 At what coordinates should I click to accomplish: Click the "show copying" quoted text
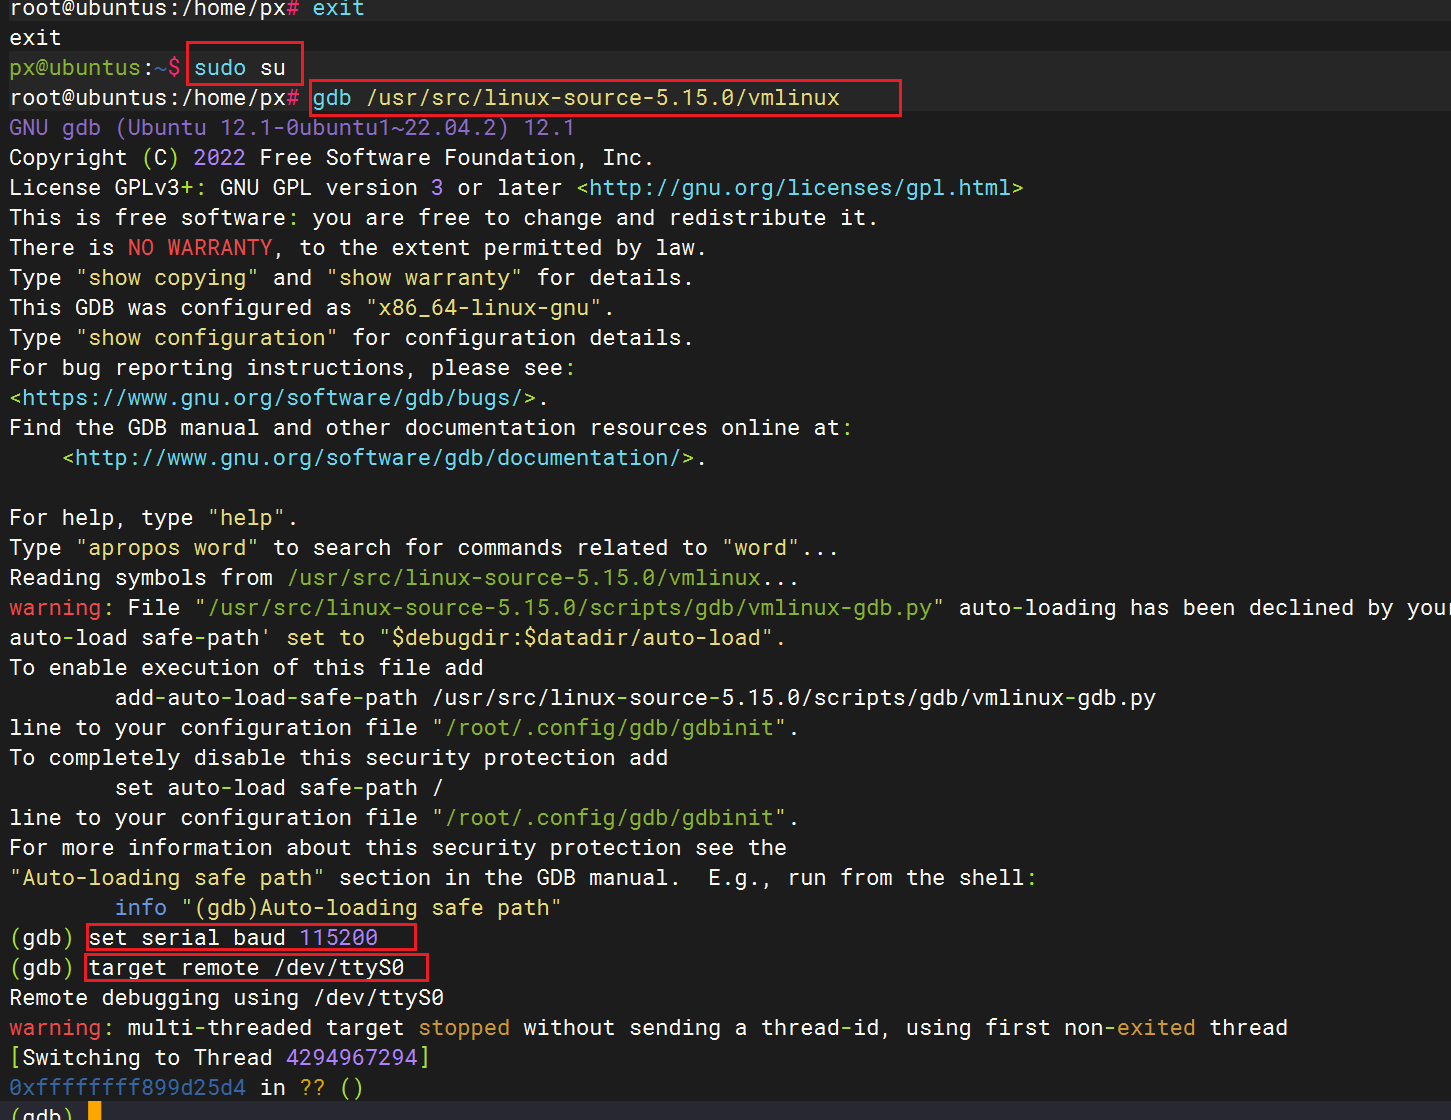point(167,278)
